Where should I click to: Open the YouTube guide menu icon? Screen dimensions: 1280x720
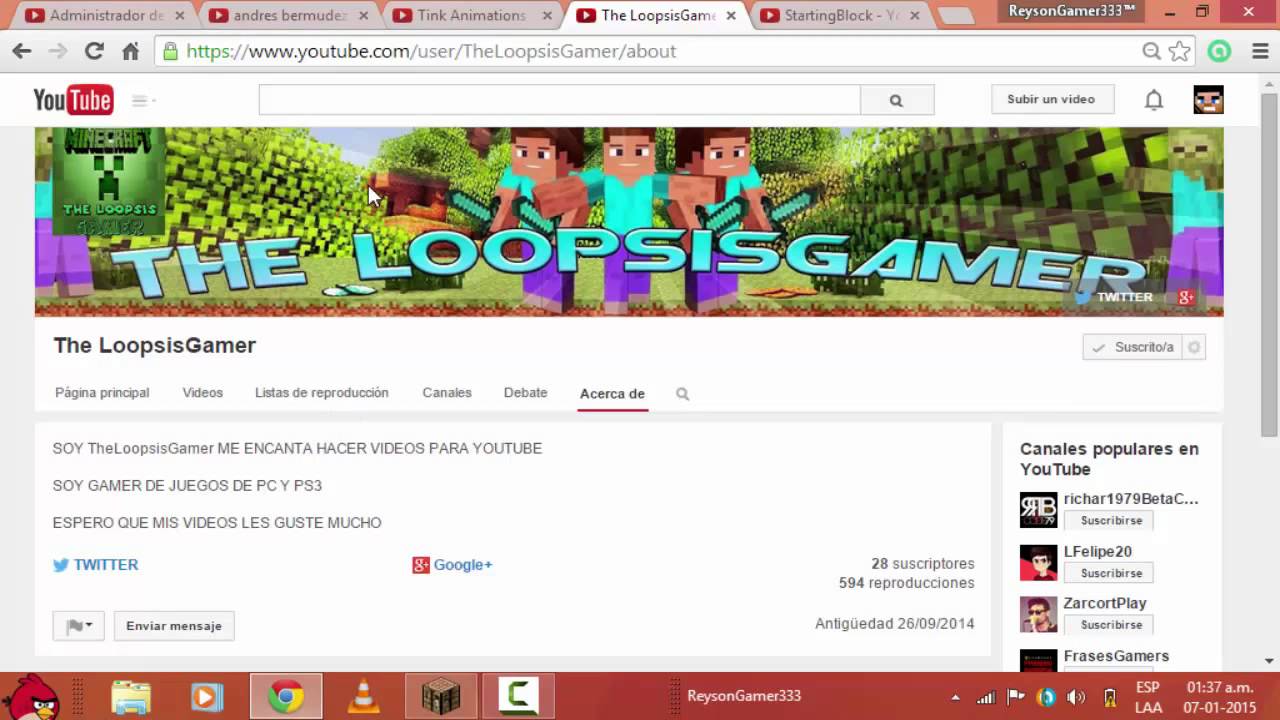(143, 100)
